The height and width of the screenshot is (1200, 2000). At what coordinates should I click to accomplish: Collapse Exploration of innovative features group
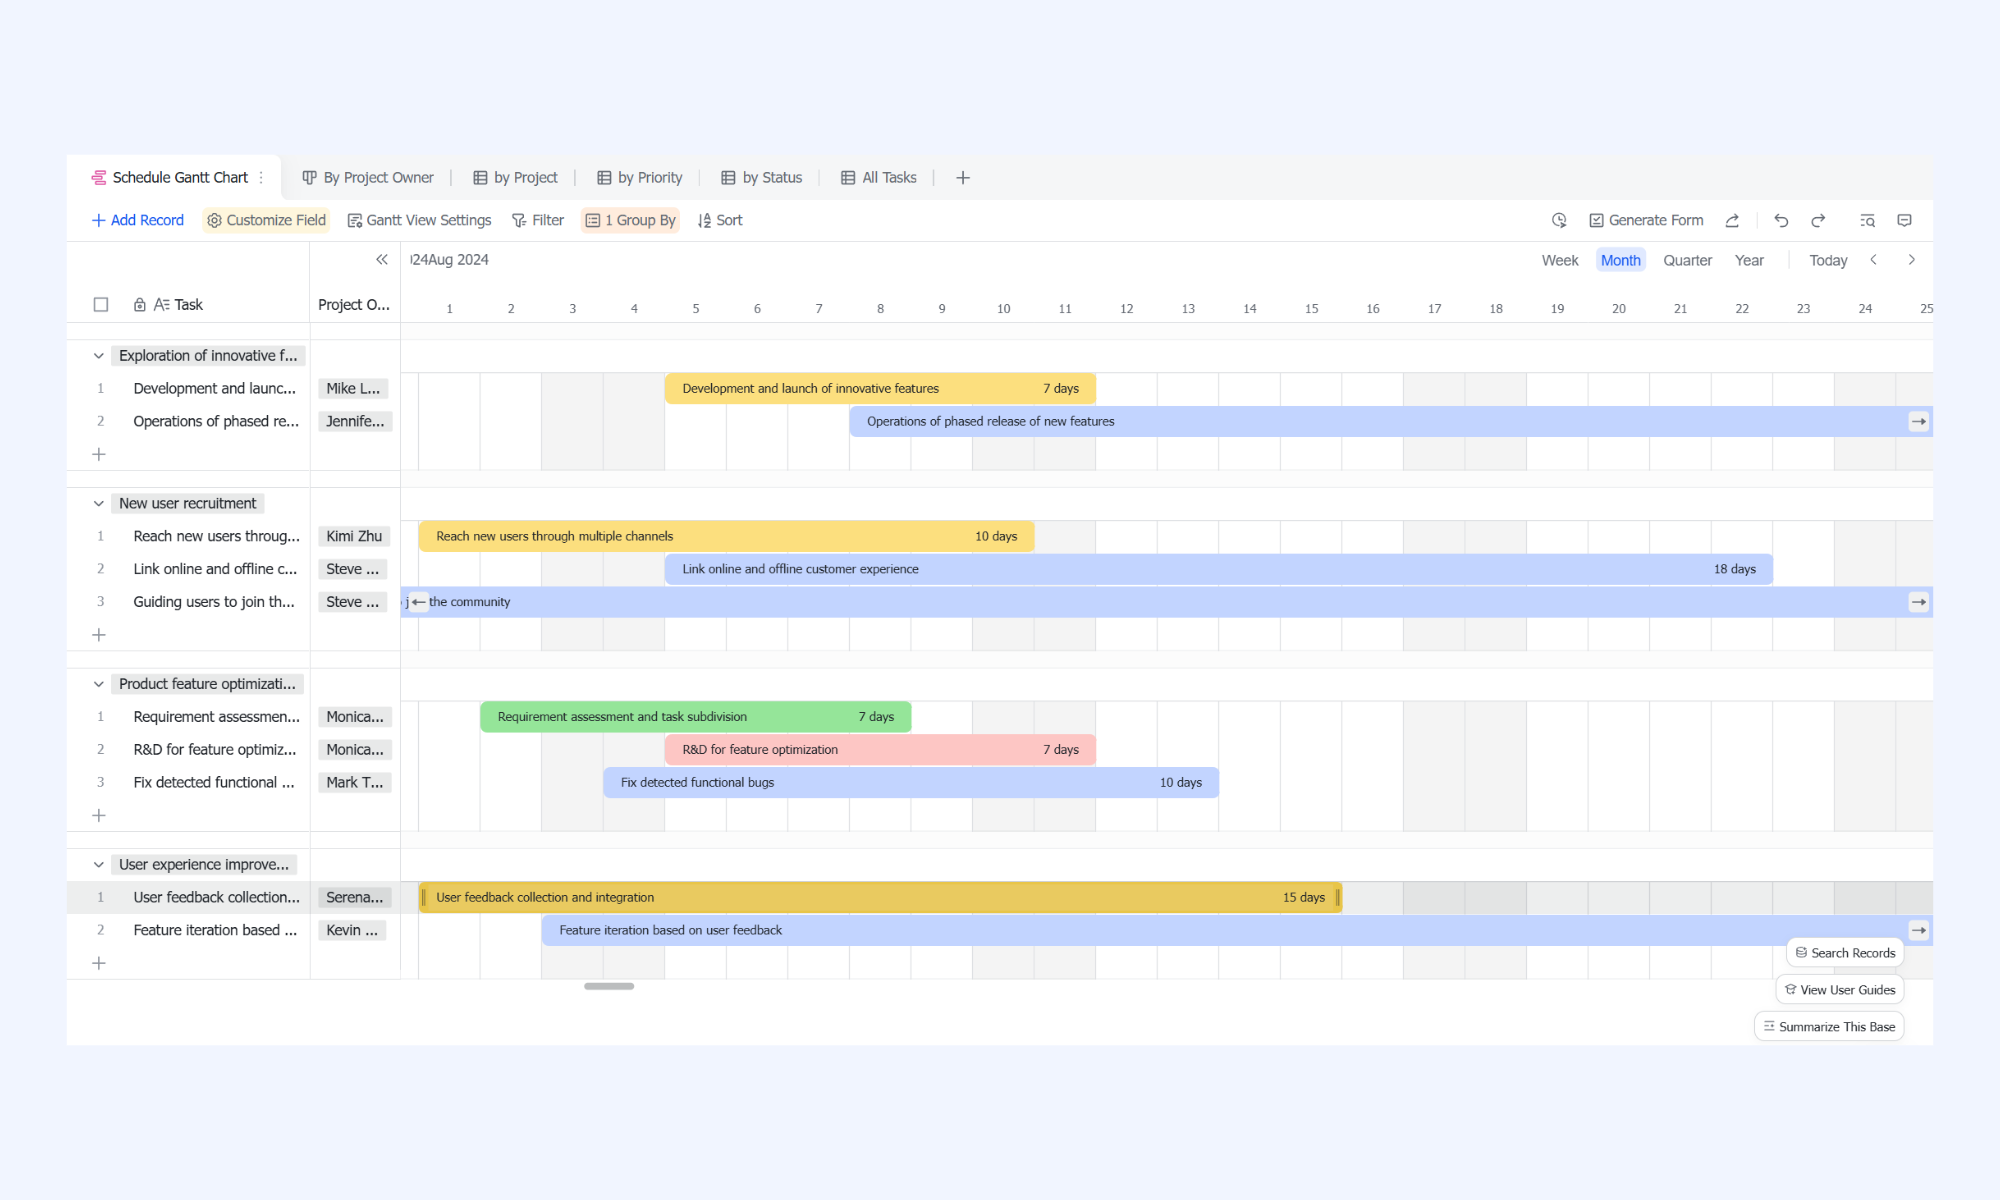98,355
